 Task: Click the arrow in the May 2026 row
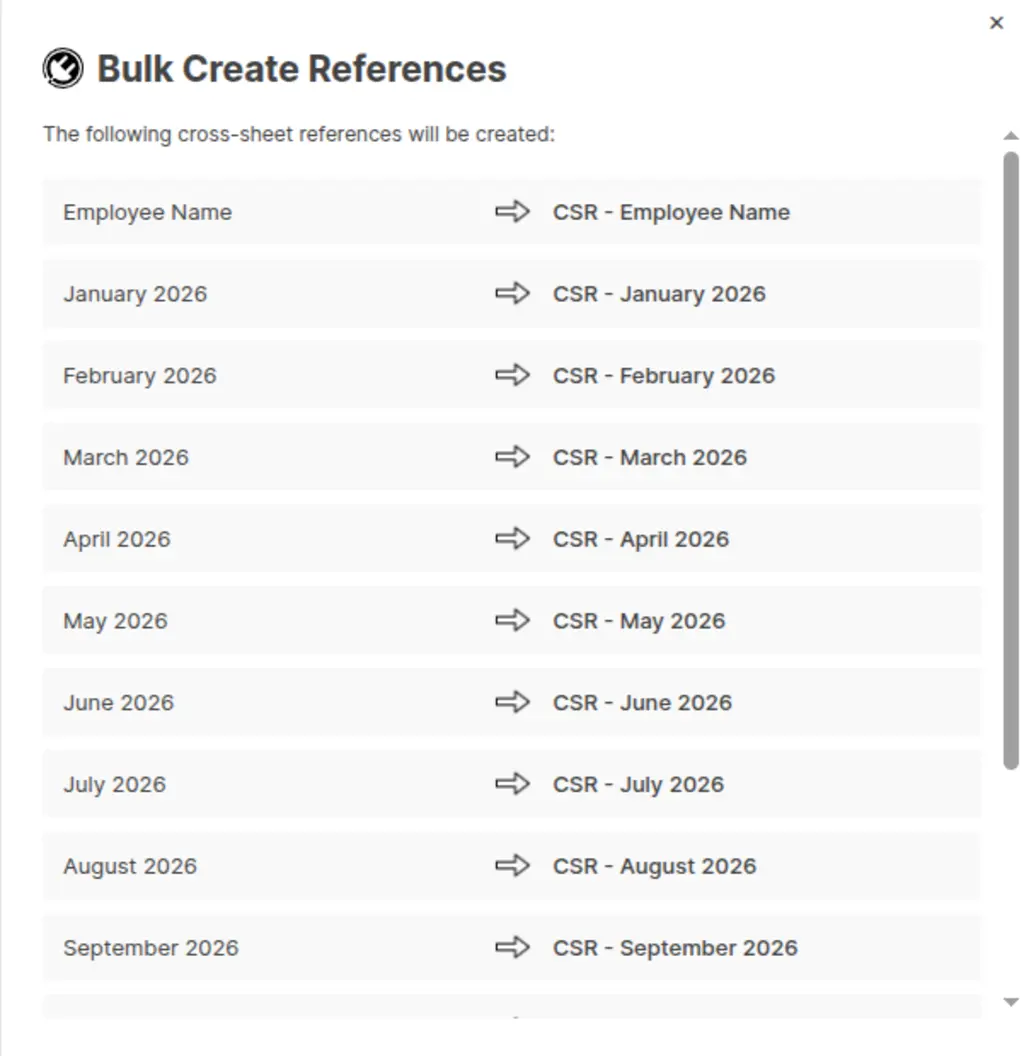coord(513,620)
